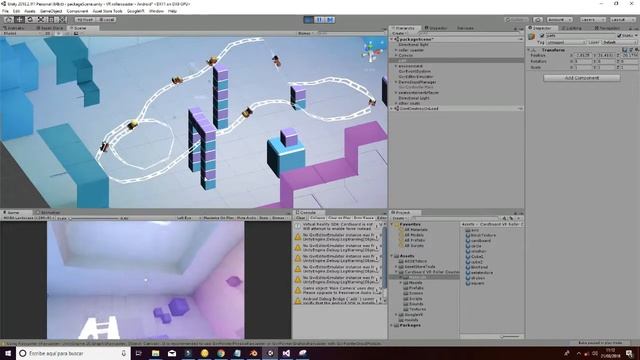
Task: Open the Layer dropdown in Inspector
Action: (619, 42)
